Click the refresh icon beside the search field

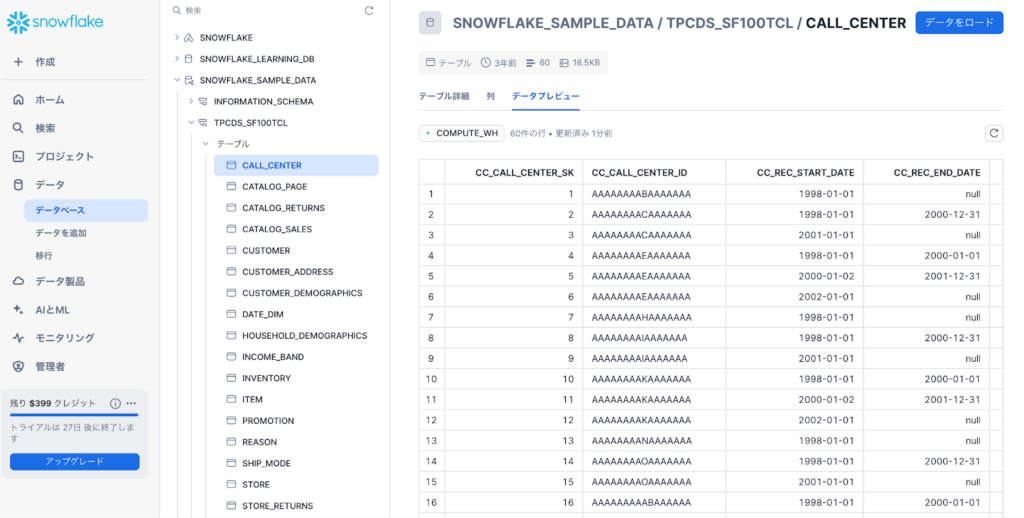[x=369, y=10]
